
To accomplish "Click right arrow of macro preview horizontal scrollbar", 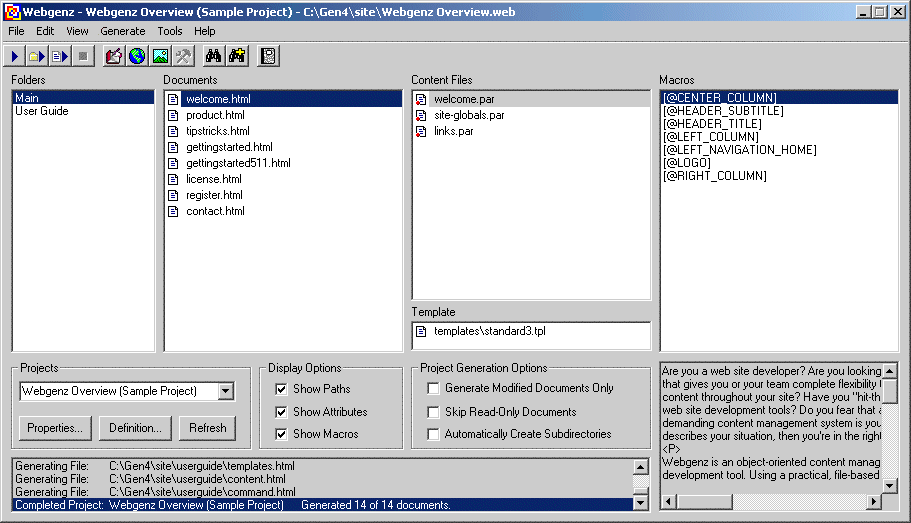I will tap(874, 501).
